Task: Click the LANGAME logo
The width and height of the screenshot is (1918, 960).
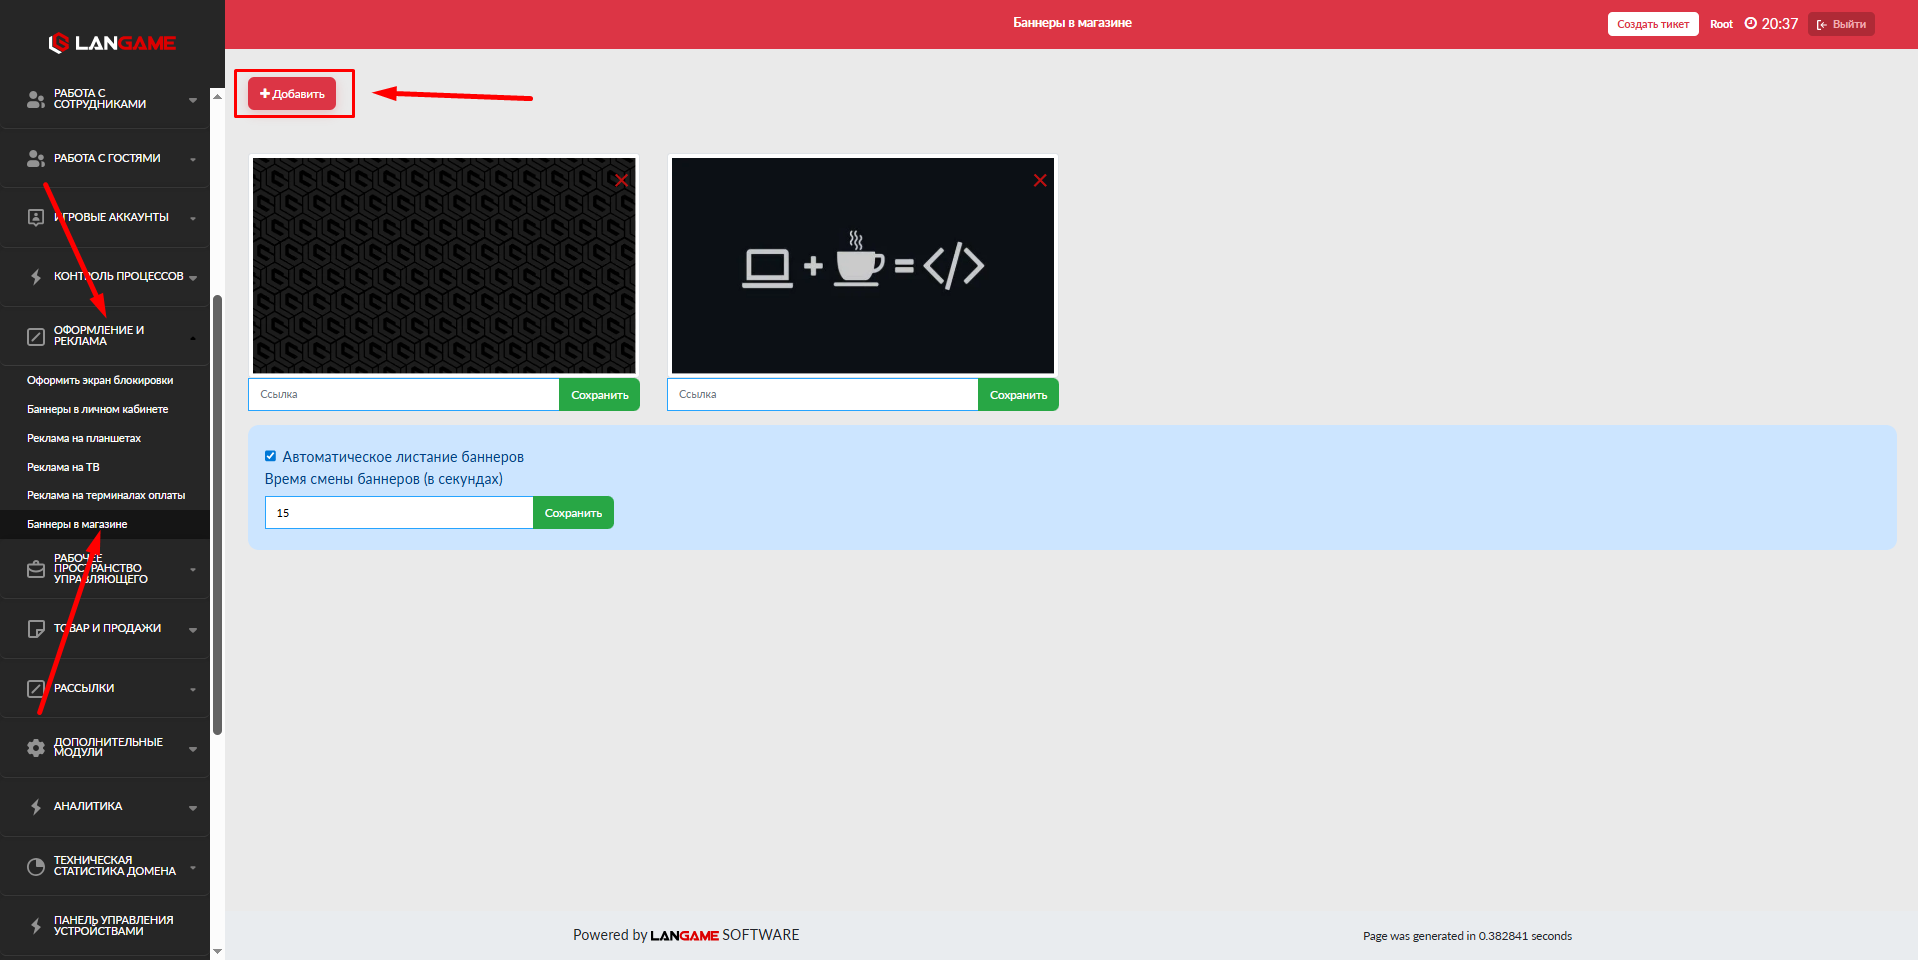Action: (112, 43)
